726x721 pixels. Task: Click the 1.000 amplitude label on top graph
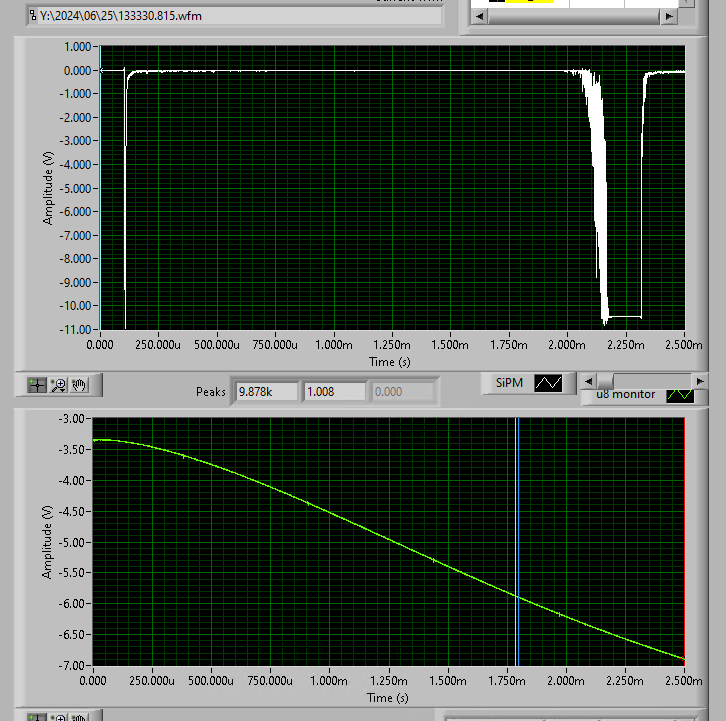tap(77, 47)
